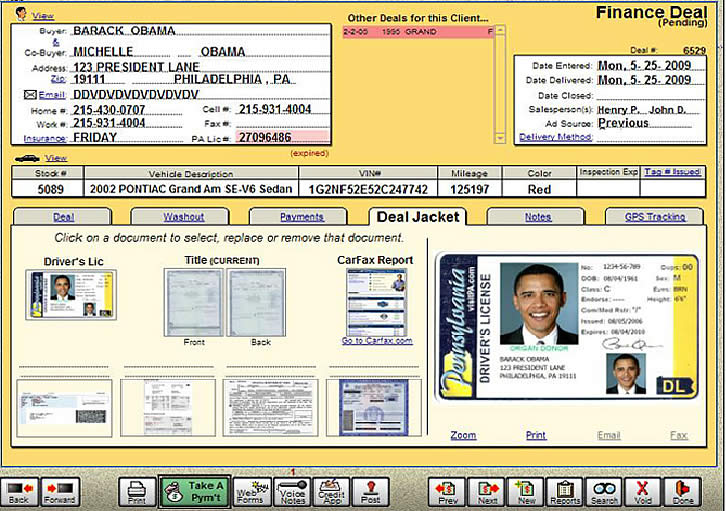Click the Back toolbar button
Viewport: 726px width, 511px height.
(20, 492)
